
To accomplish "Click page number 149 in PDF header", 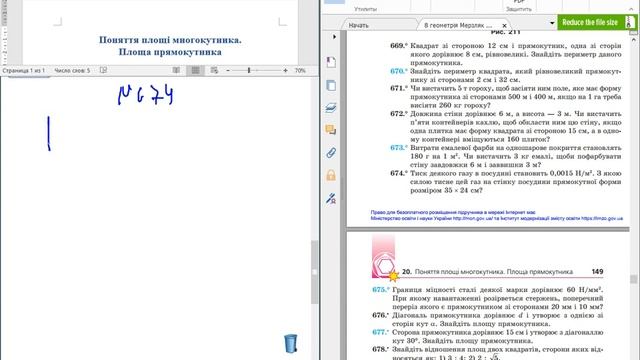I will [x=597, y=271].
